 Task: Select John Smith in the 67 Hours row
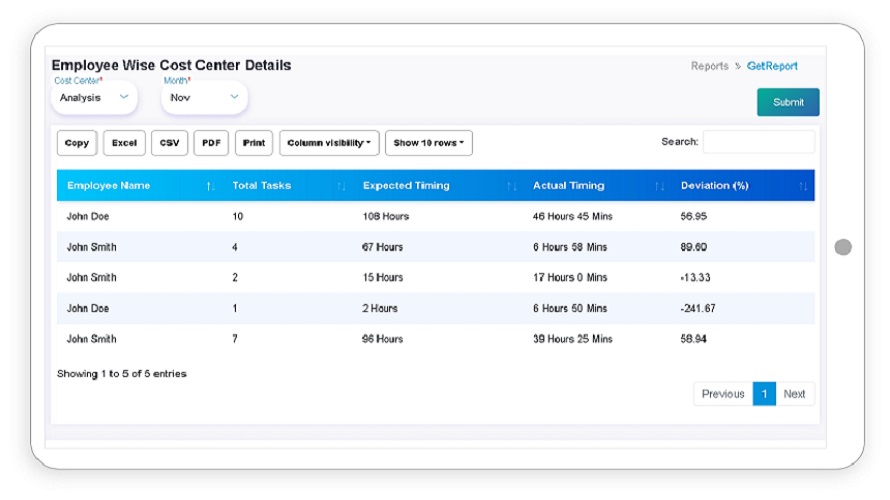click(x=91, y=247)
